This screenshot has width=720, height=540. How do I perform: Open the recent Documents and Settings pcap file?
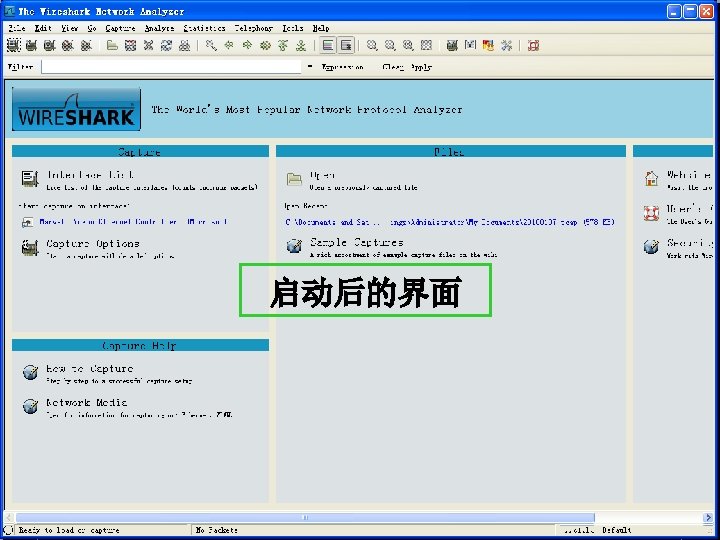click(450, 222)
